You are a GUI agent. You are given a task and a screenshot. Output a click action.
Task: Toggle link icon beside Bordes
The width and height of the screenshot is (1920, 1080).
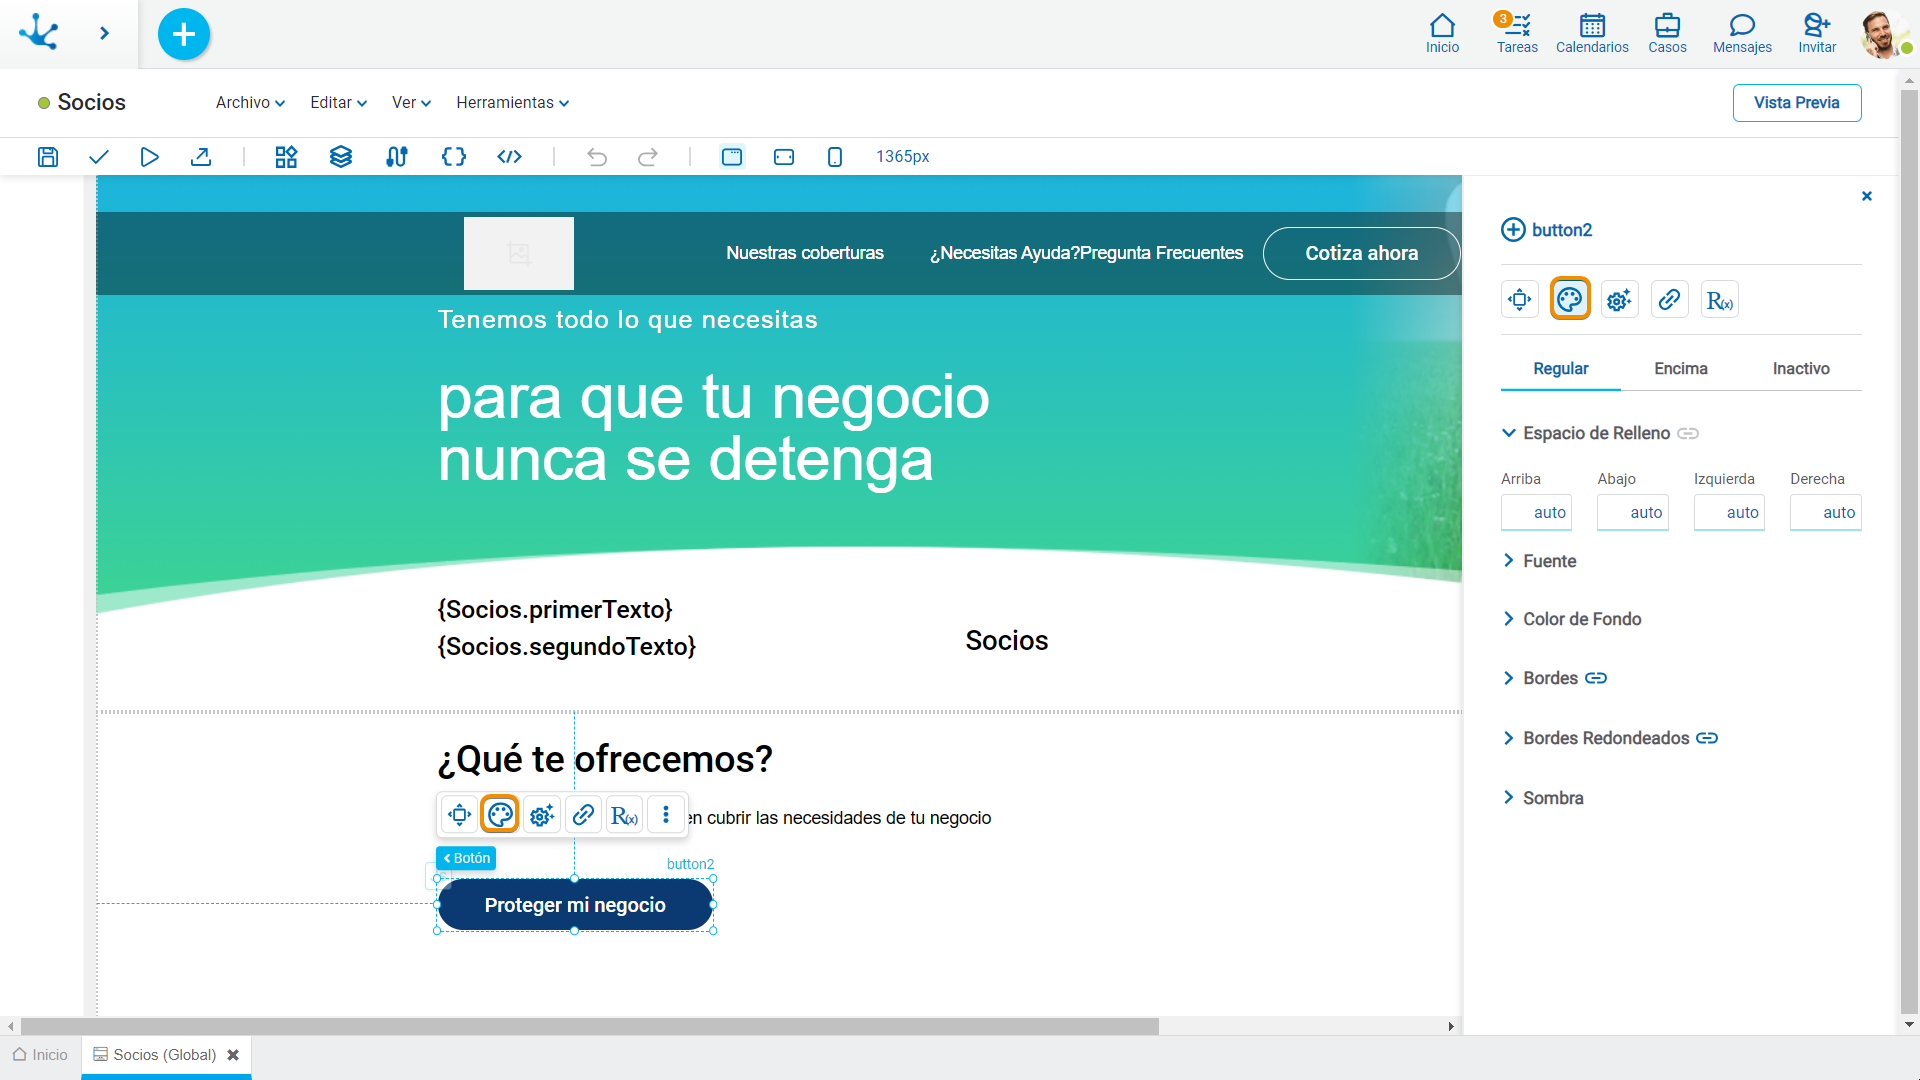(x=1596, y=678)
